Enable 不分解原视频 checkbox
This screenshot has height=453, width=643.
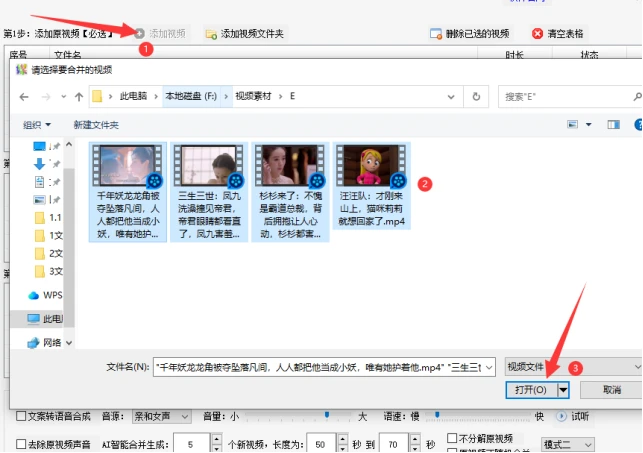[452, 438]
